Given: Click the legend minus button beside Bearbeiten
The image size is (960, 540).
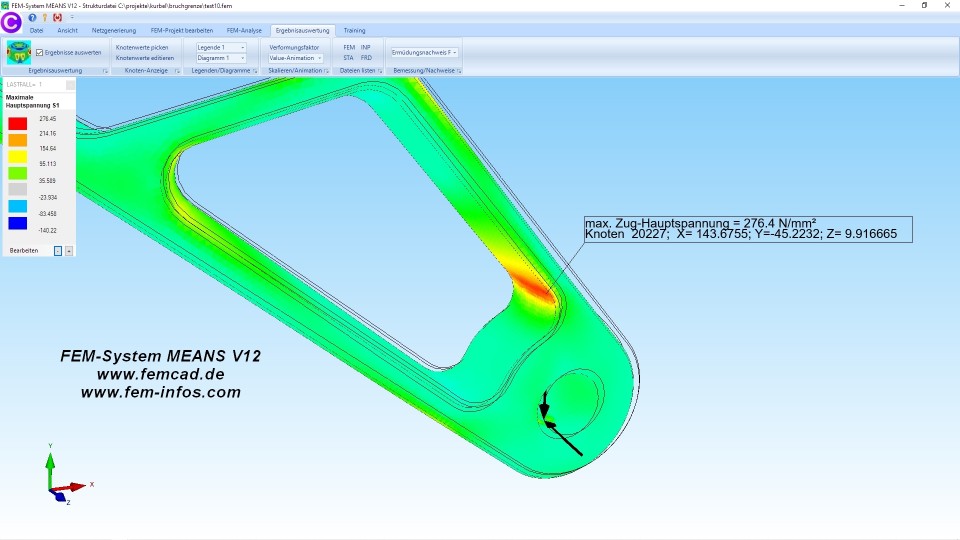Looking at the screenshot, I should point(58,250).
